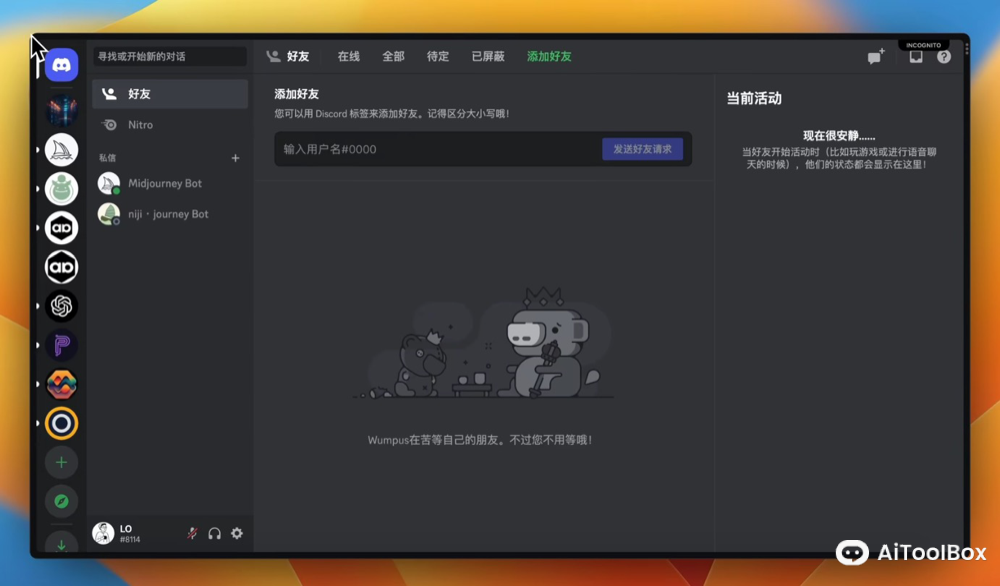1000x586 pixels.
Task: Open the help question mark icon
Action: click(x=944, y=57)
